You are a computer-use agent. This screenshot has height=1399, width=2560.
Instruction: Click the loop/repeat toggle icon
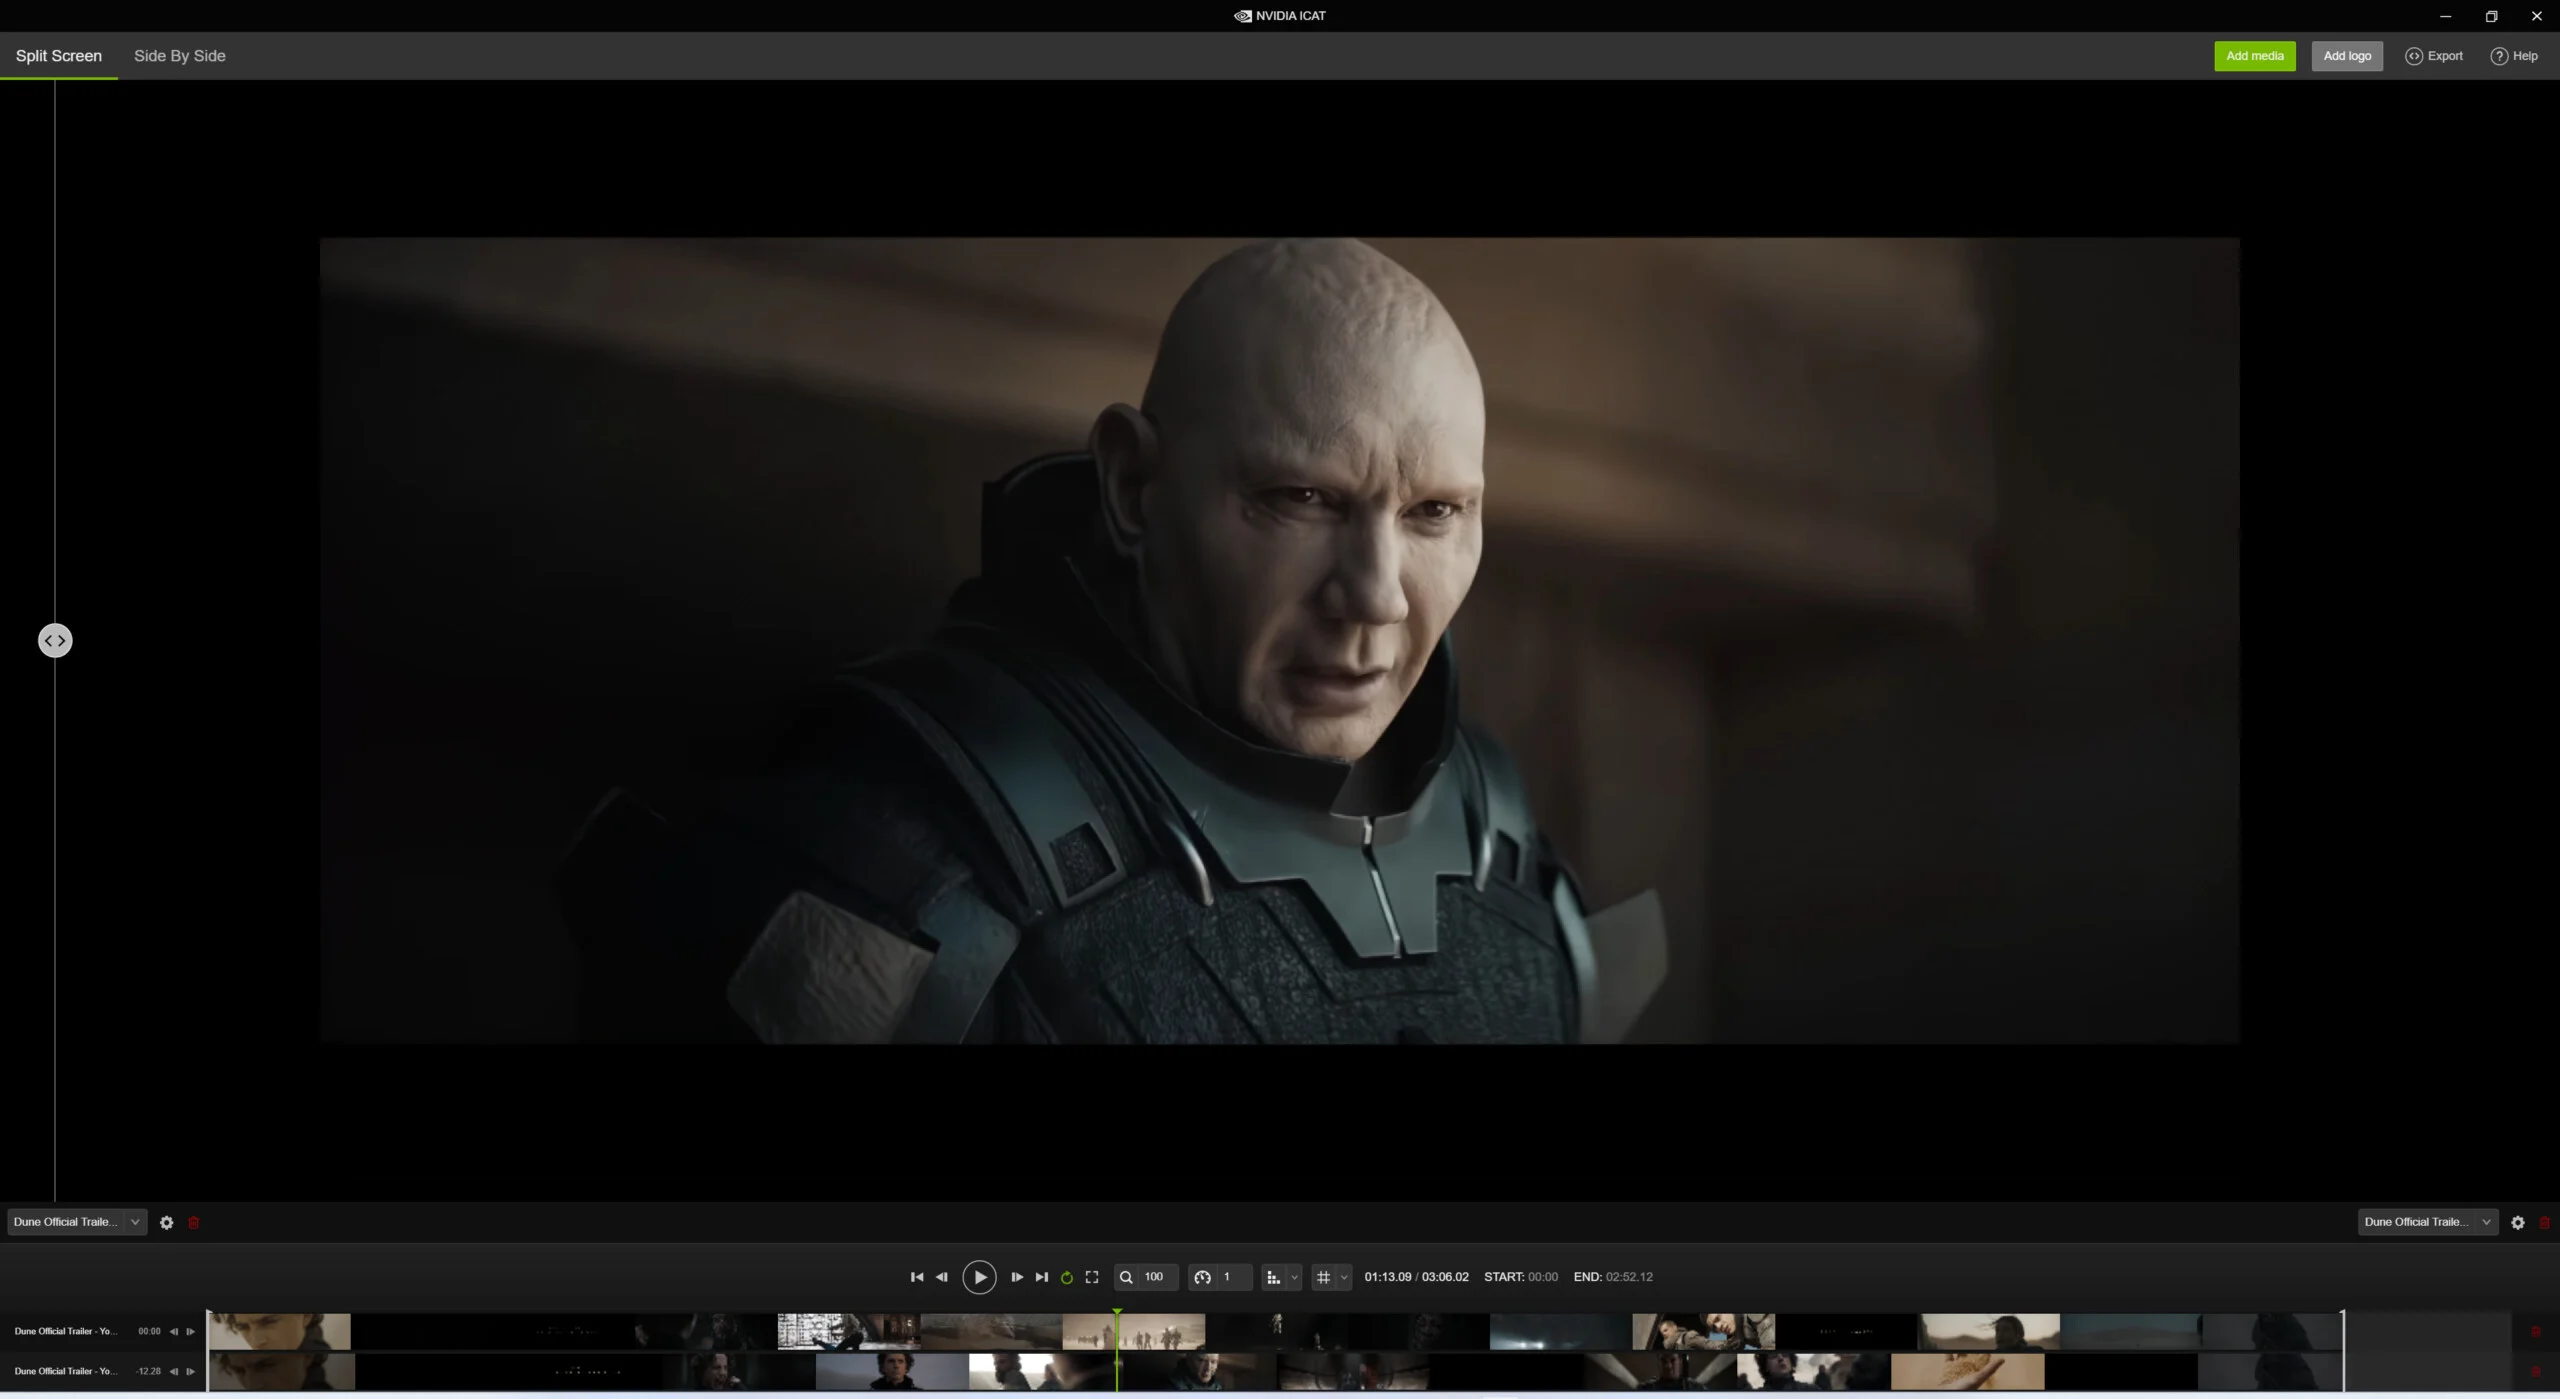click(1066, 1275)
